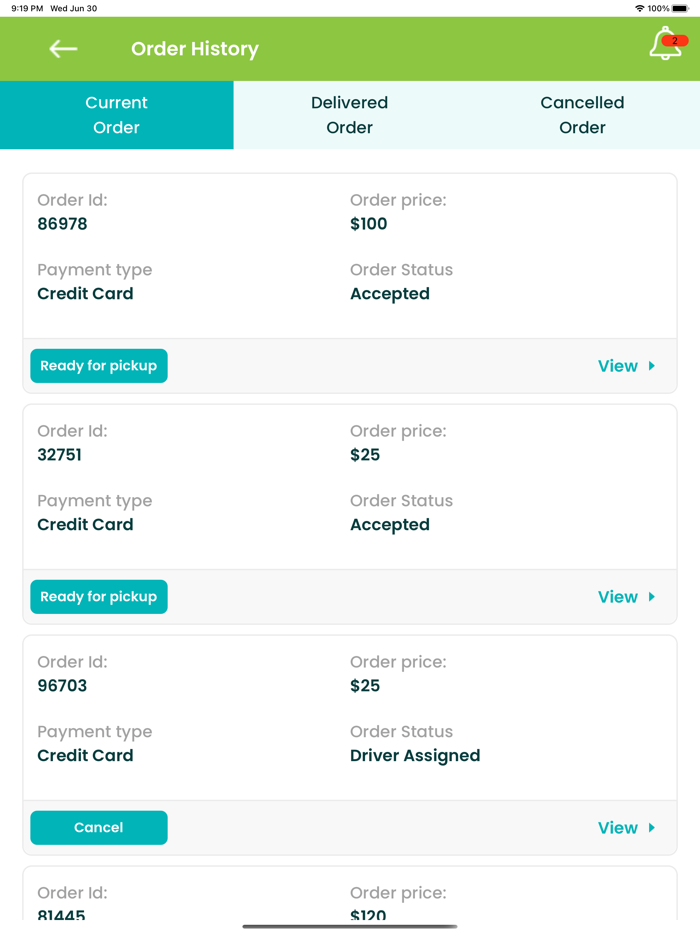Tap the home indicator bar at the bottom
The width and height of the screenshot is (700, 934).
pyautogui.click(x=350, y=925)
